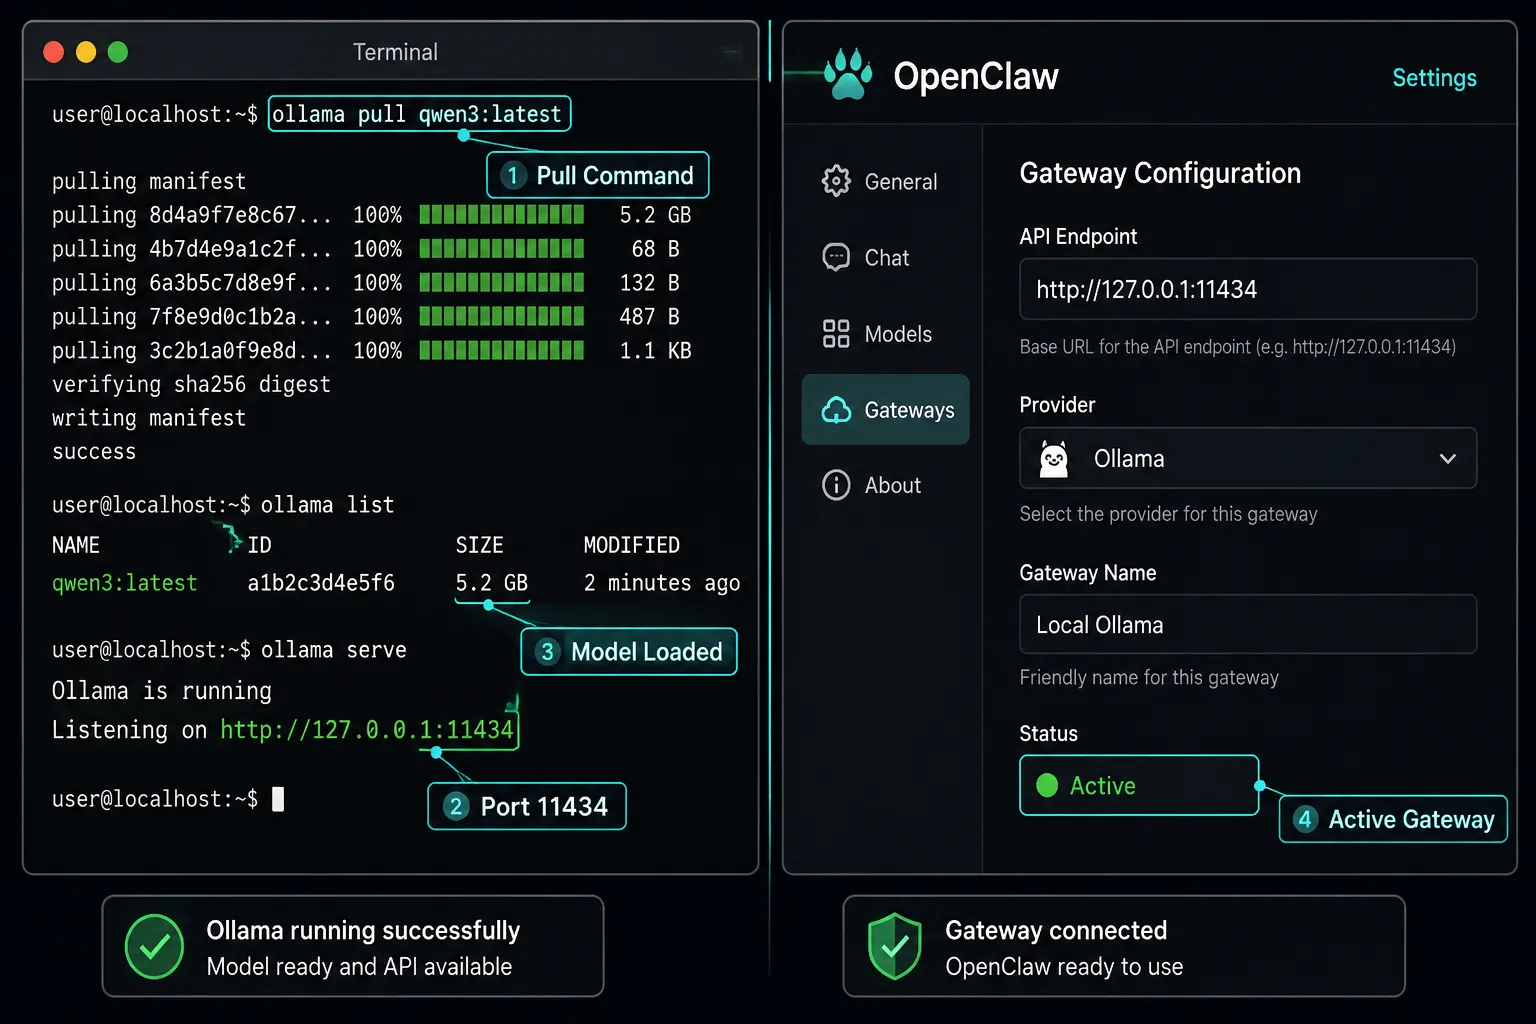Click the 'success' output line
The image size is (1536, 1024).
(94, 452)
